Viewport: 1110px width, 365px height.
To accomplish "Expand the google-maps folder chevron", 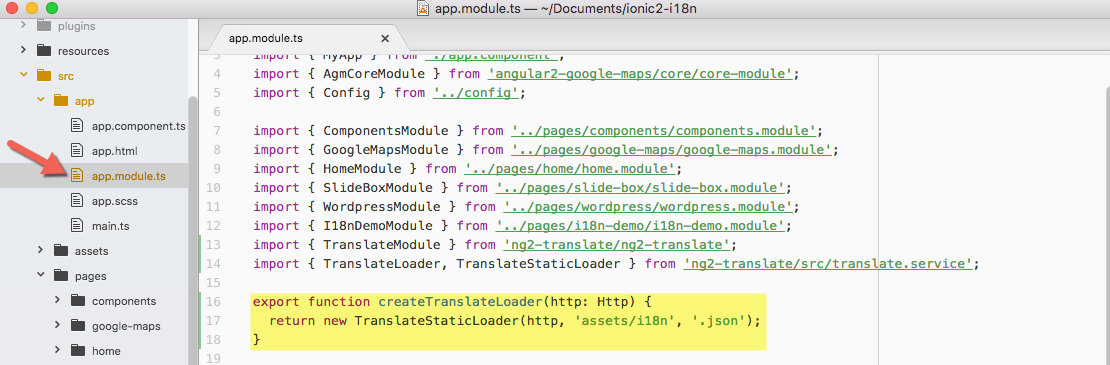I will click(x=57, y=325).
